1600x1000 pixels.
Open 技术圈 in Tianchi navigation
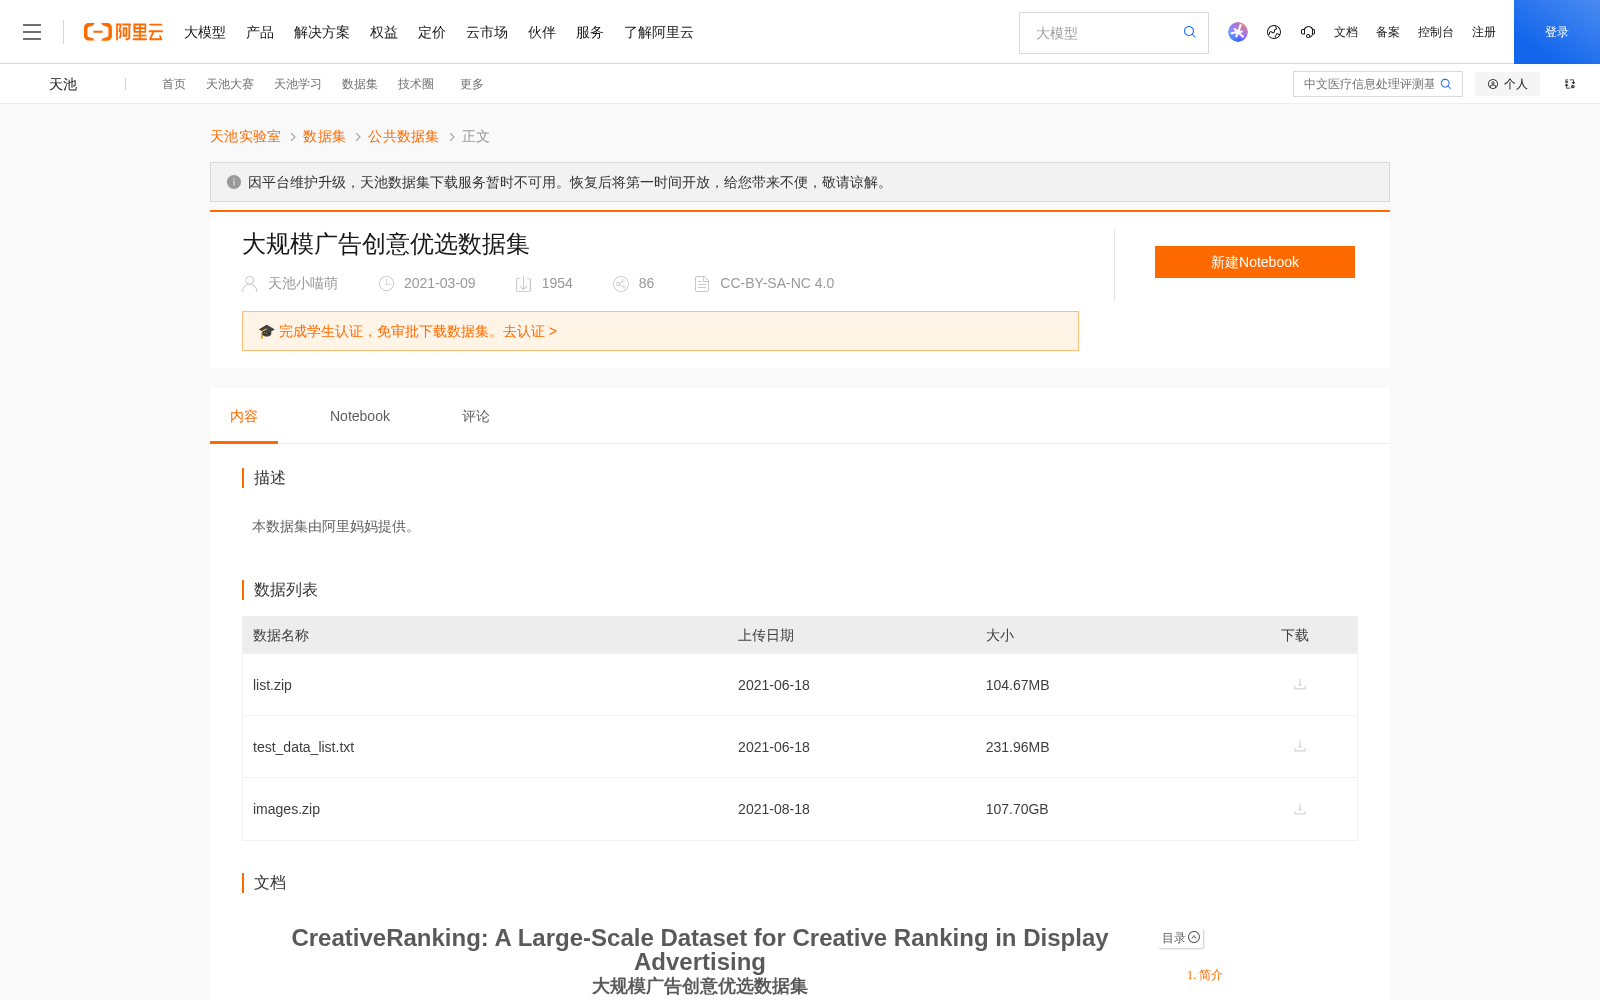[x=416, y=84]
